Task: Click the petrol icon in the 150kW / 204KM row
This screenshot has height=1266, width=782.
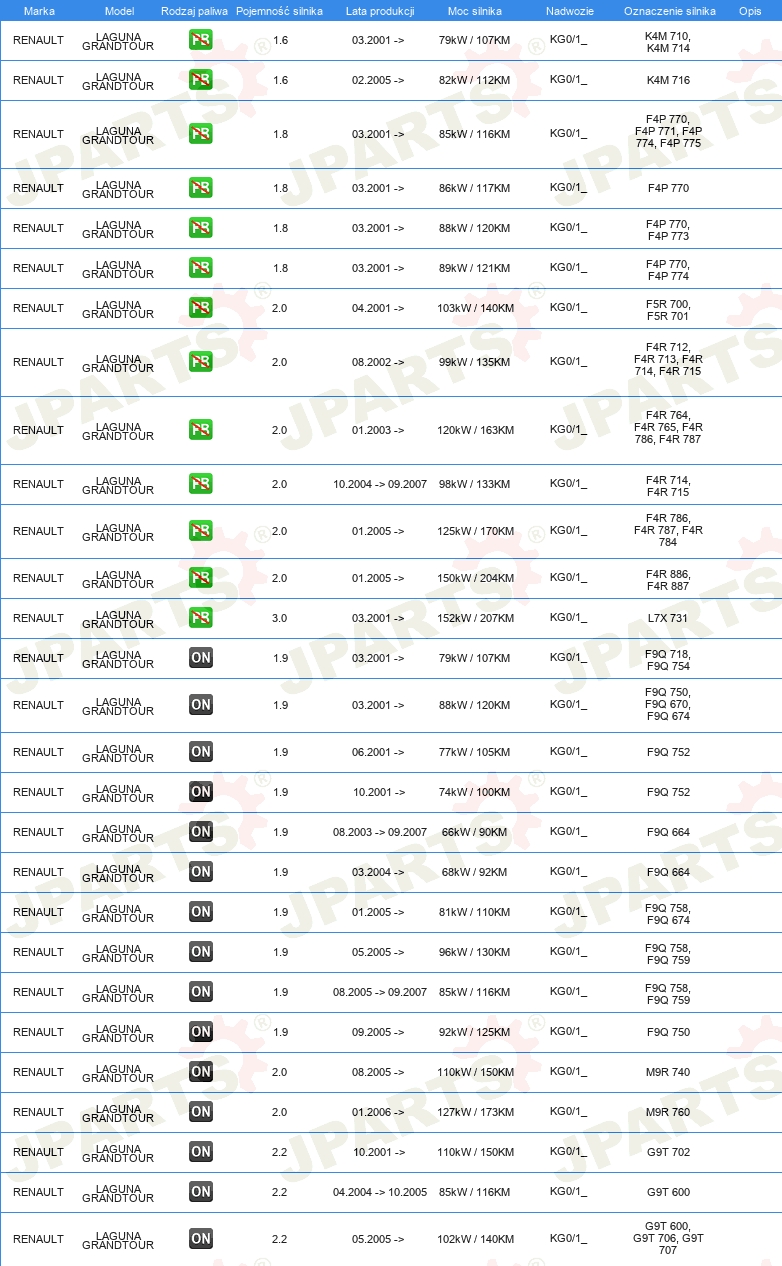Action: coord(200,578)
